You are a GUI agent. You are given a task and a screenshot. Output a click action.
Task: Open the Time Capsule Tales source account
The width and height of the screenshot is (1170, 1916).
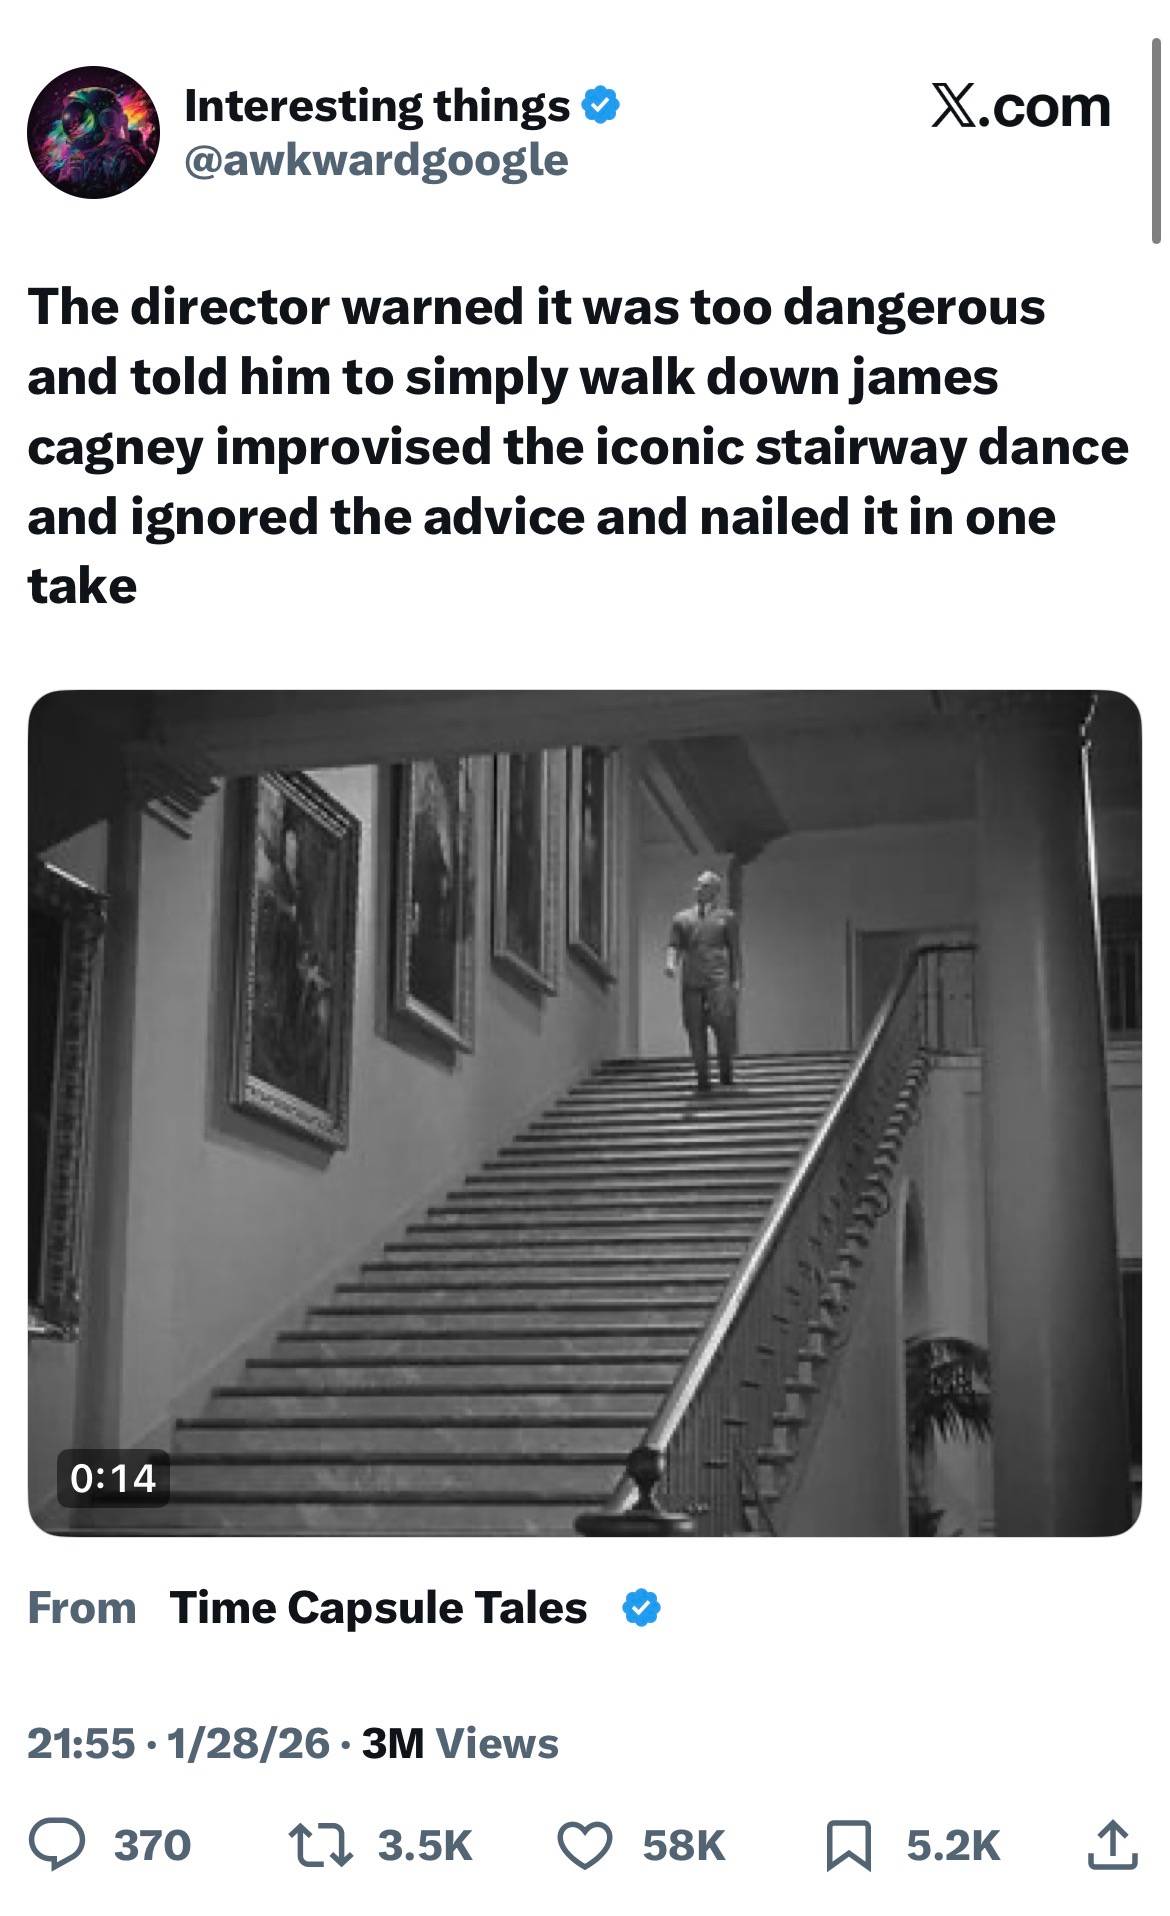(x=378, y=1608)
